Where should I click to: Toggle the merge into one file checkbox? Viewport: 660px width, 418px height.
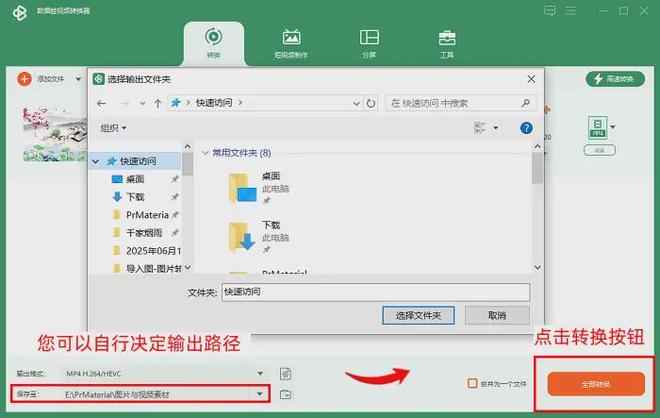[x=473, y=383]
